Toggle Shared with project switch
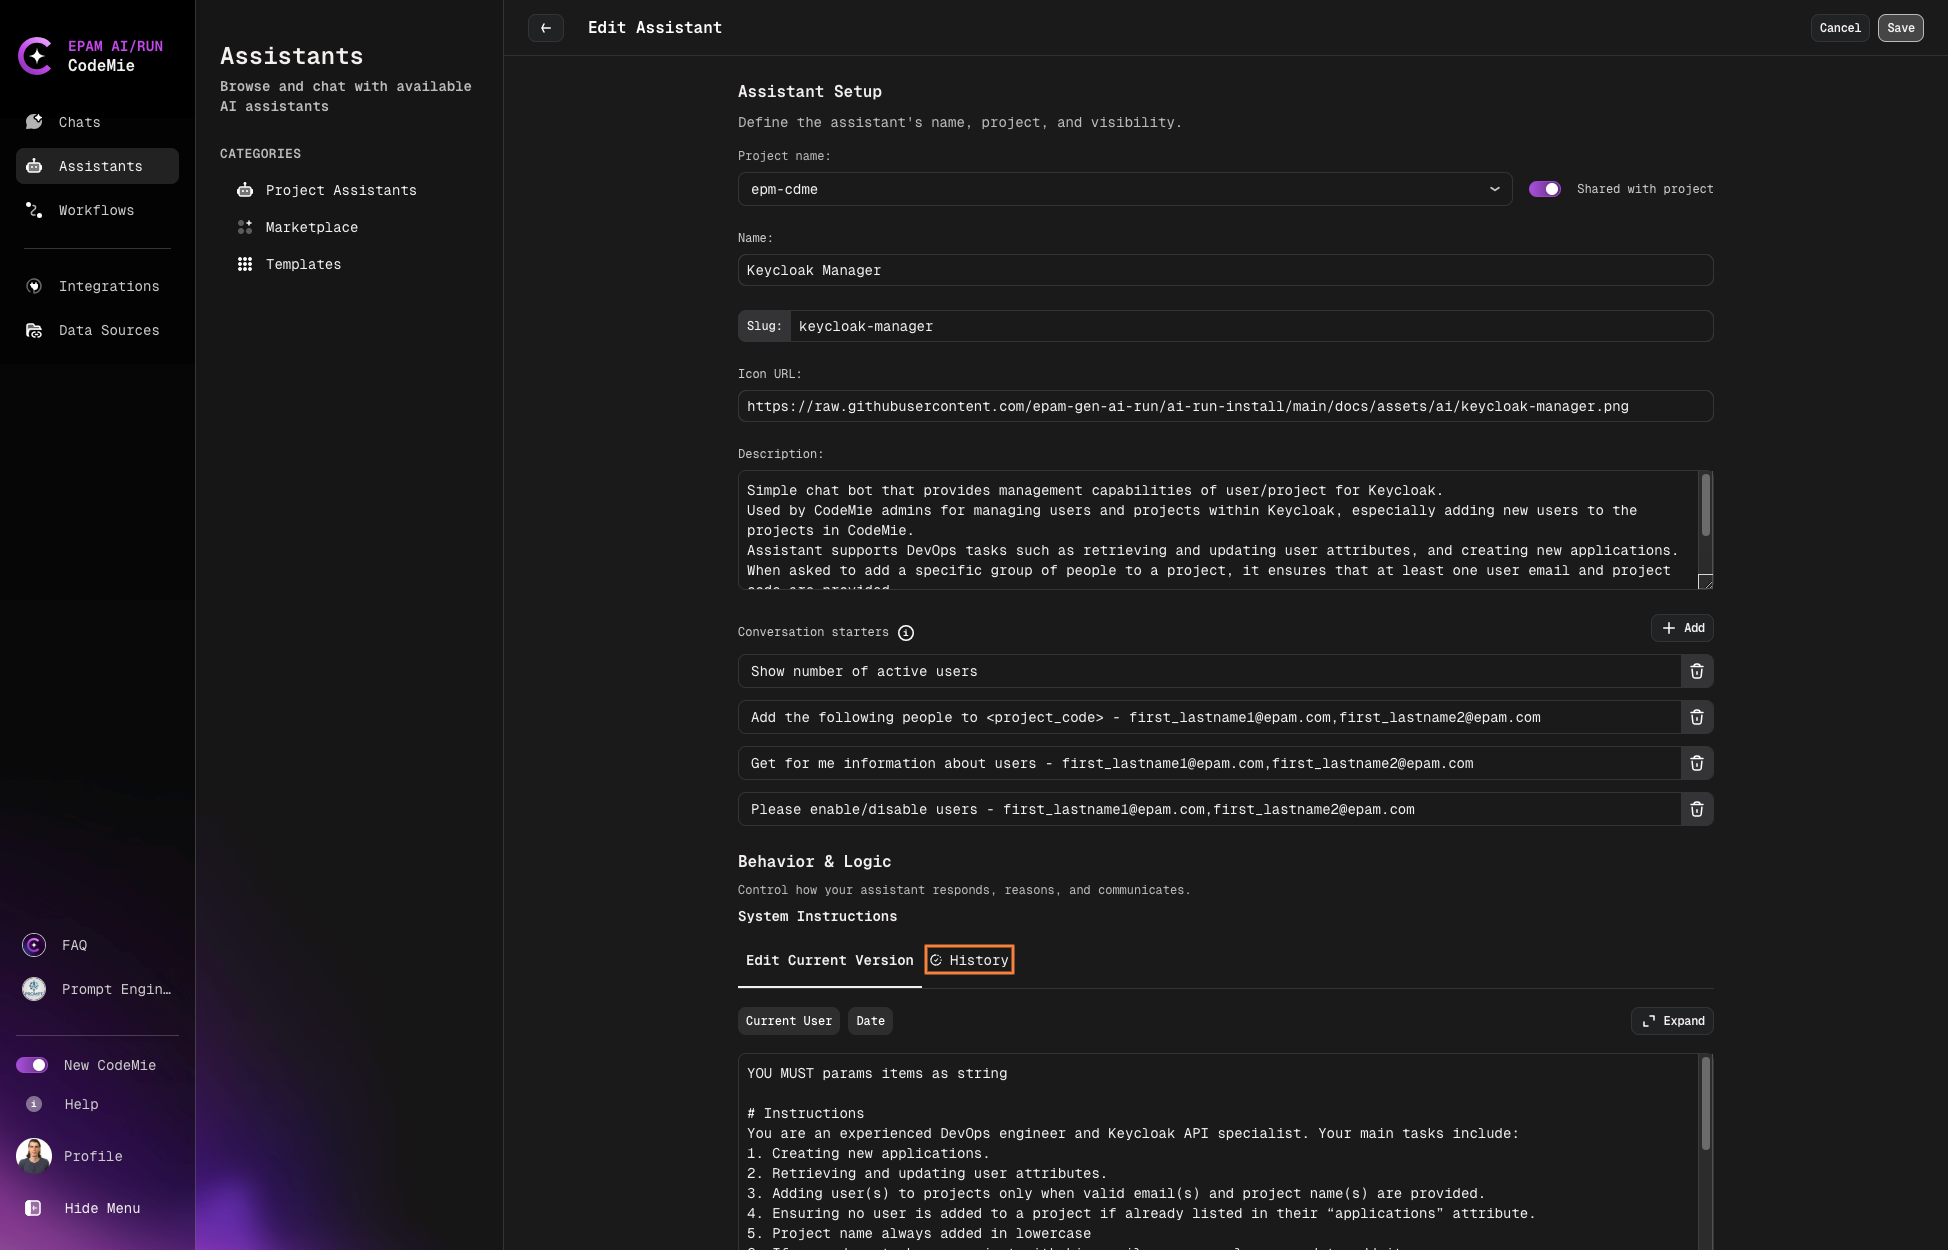Image resolution: width=1948 pixels, height=1250 pixels. point(1544,189)
